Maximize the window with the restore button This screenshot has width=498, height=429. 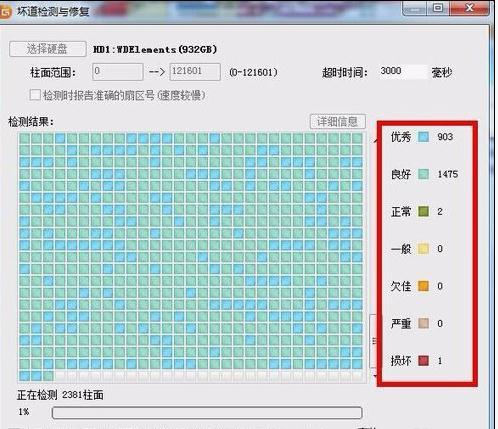click(438, 8)
